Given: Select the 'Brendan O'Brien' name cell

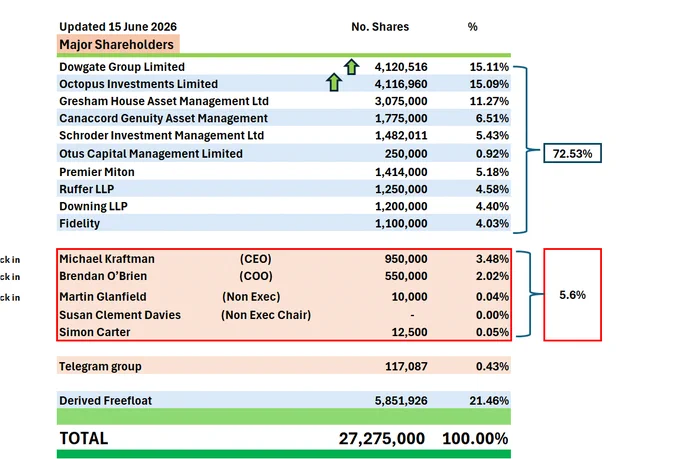Looking at the screenshot, I should tap(103, 276).
